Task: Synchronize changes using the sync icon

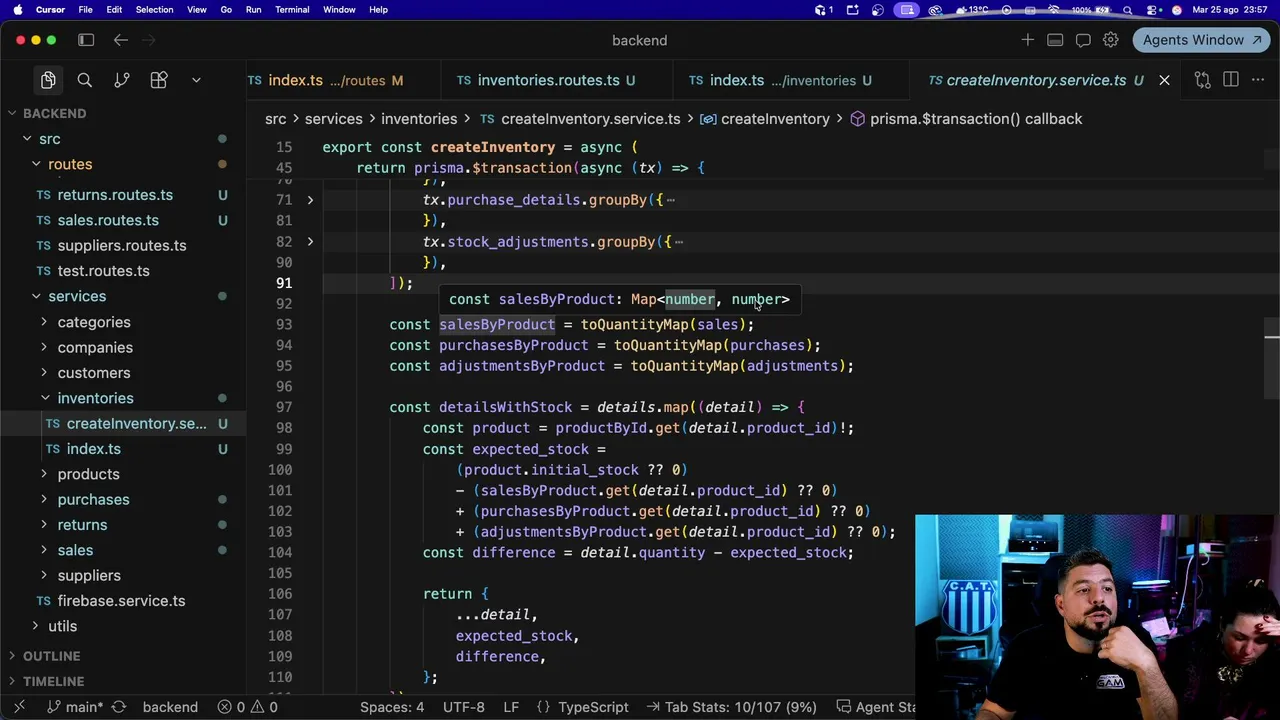Action: (x=118, y=707)
